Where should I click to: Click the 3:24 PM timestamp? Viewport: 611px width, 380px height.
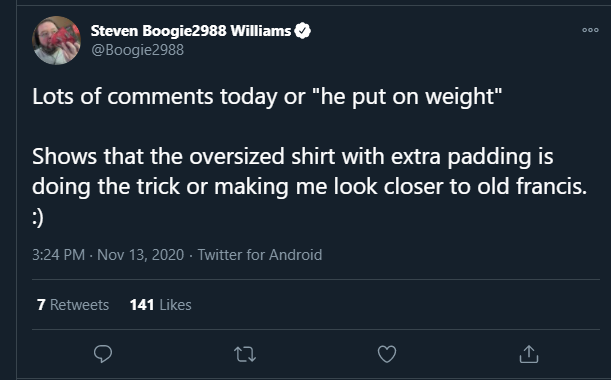pos(58,255)
